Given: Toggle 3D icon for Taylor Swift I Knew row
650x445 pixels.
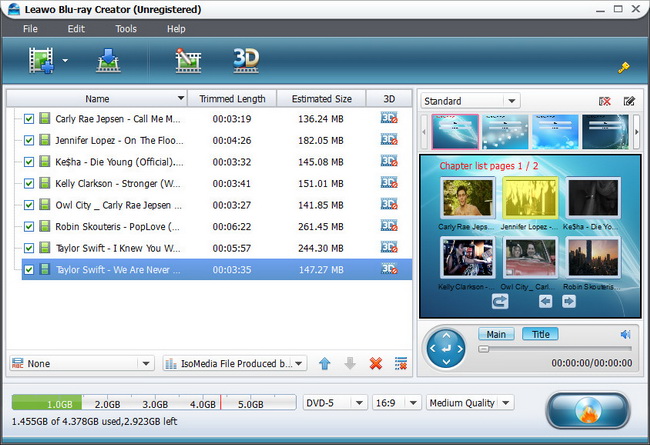Looking at the screenshot, I should 389,248.
